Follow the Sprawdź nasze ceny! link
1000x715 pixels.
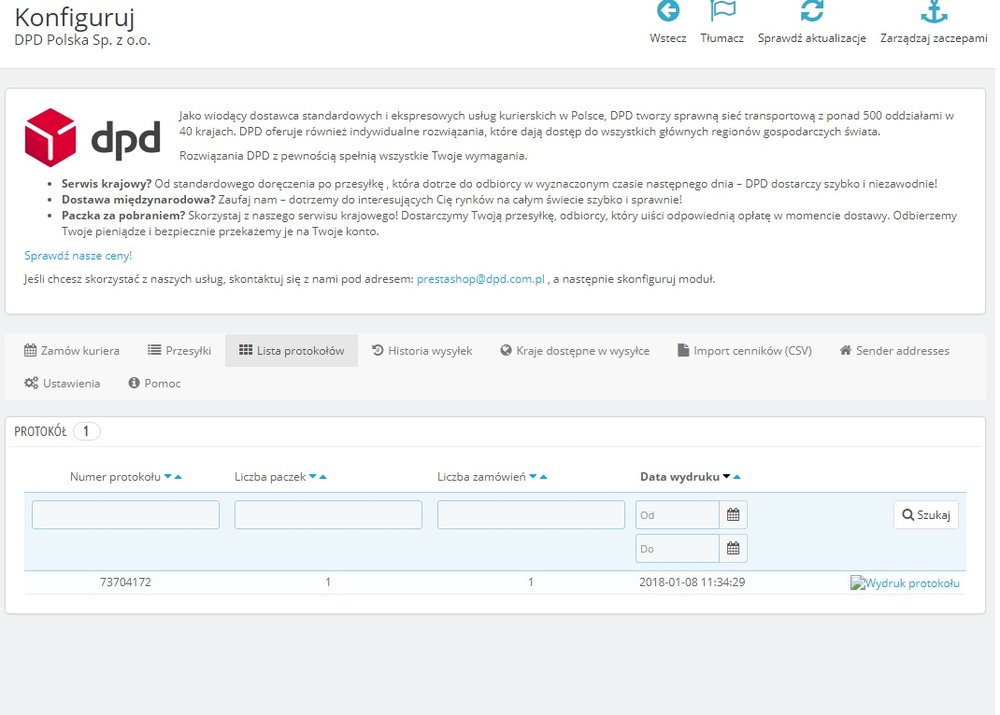[78, 255]
